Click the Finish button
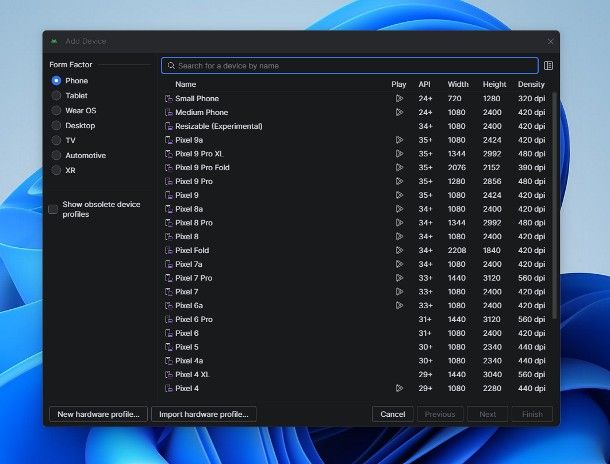Screen dimensions: 610x464 (532, 414)
